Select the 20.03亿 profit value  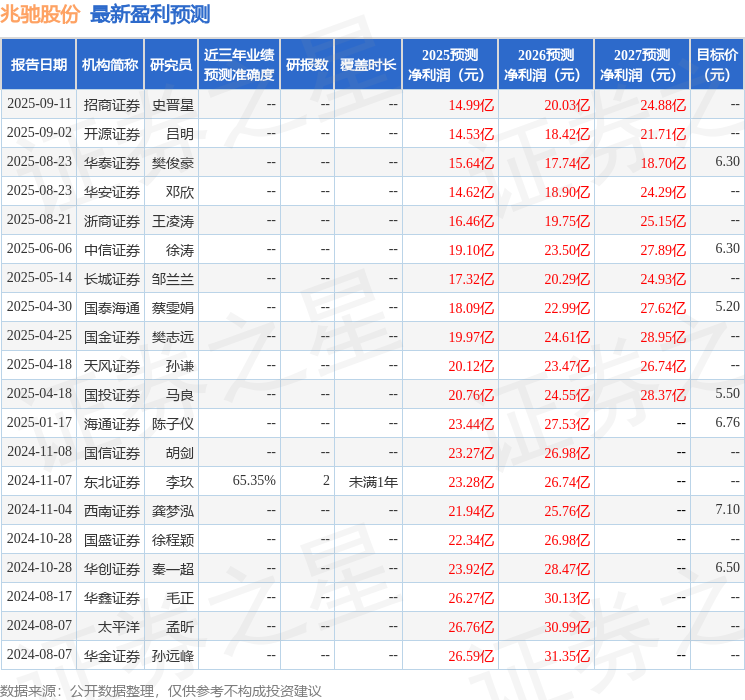[567, 105]
